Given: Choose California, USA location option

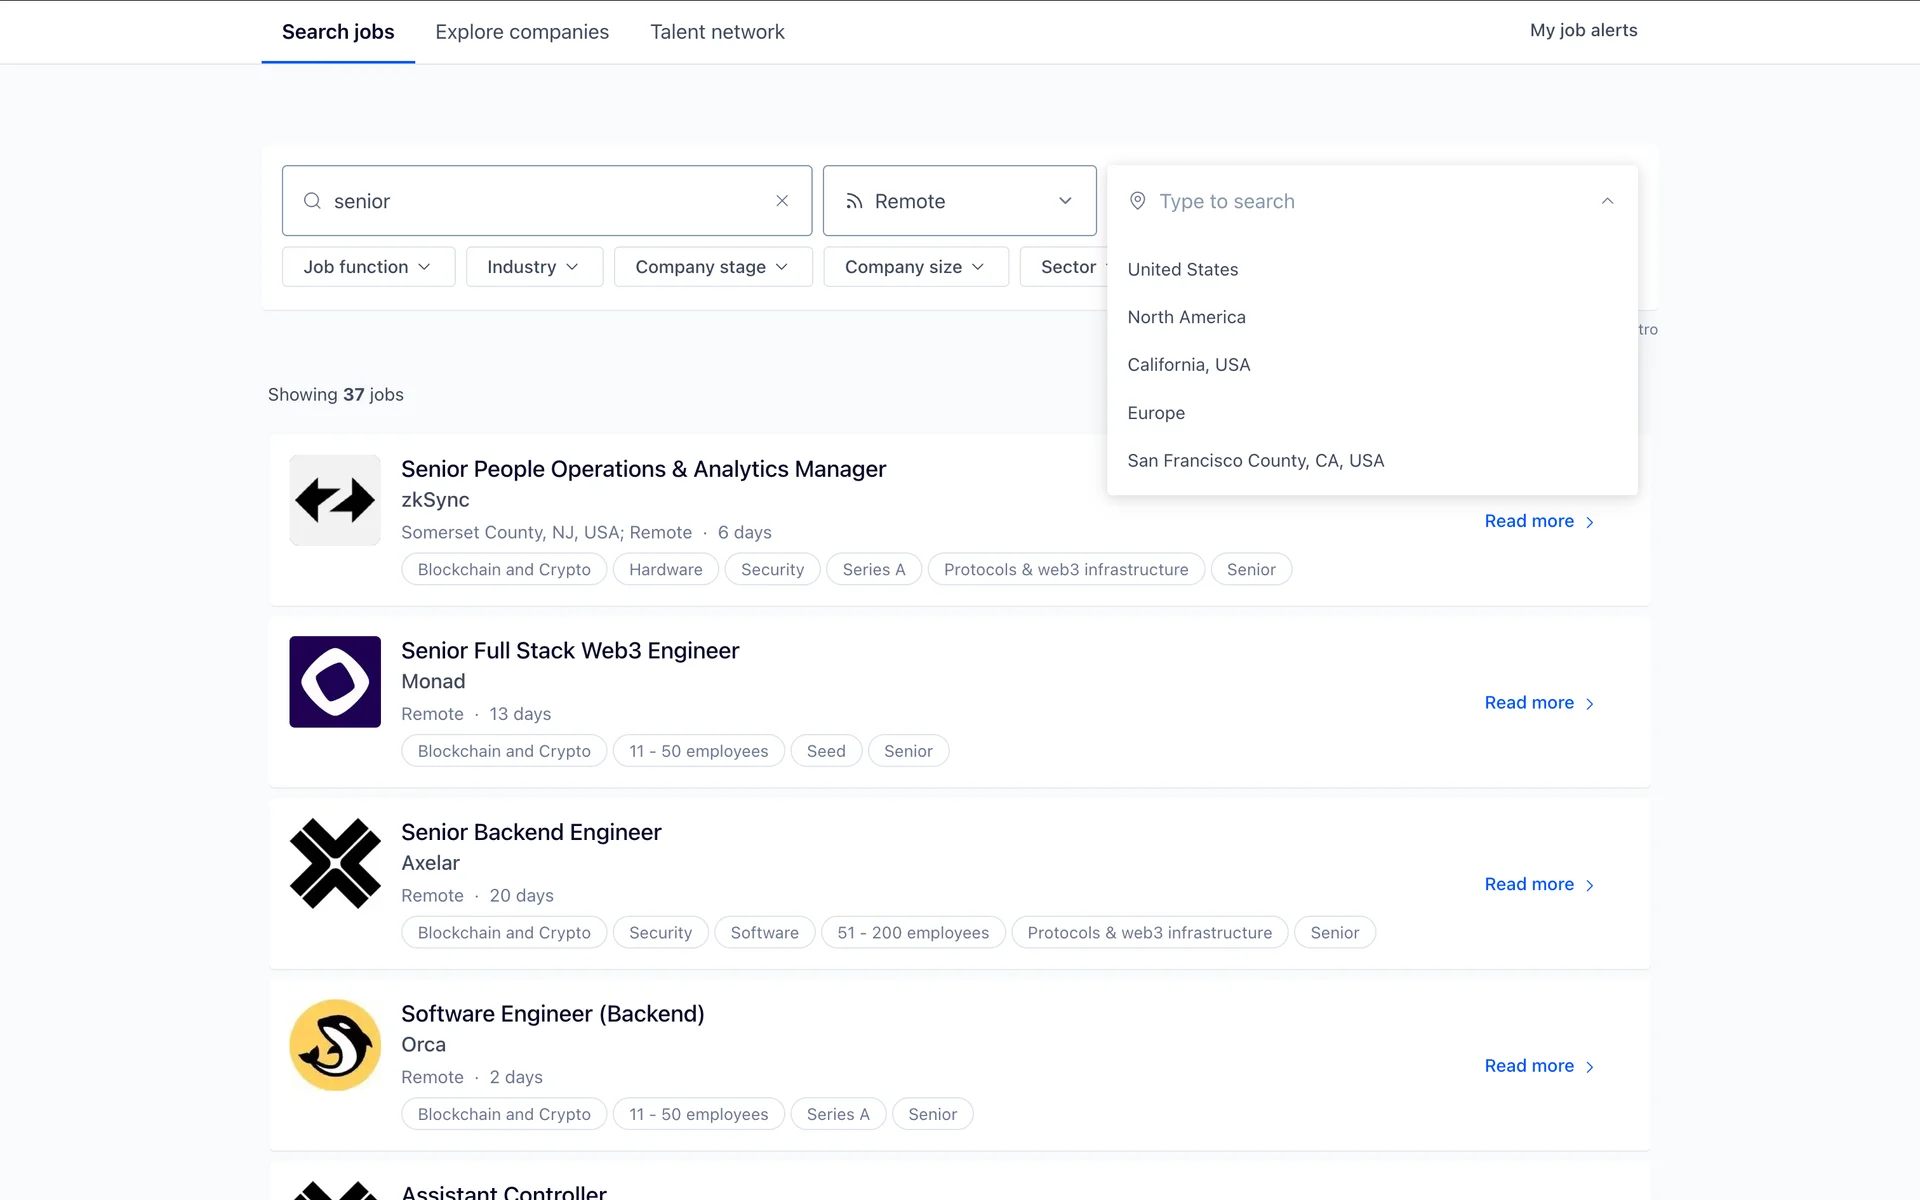Looking at the screenshot, I should point(1188,365).
